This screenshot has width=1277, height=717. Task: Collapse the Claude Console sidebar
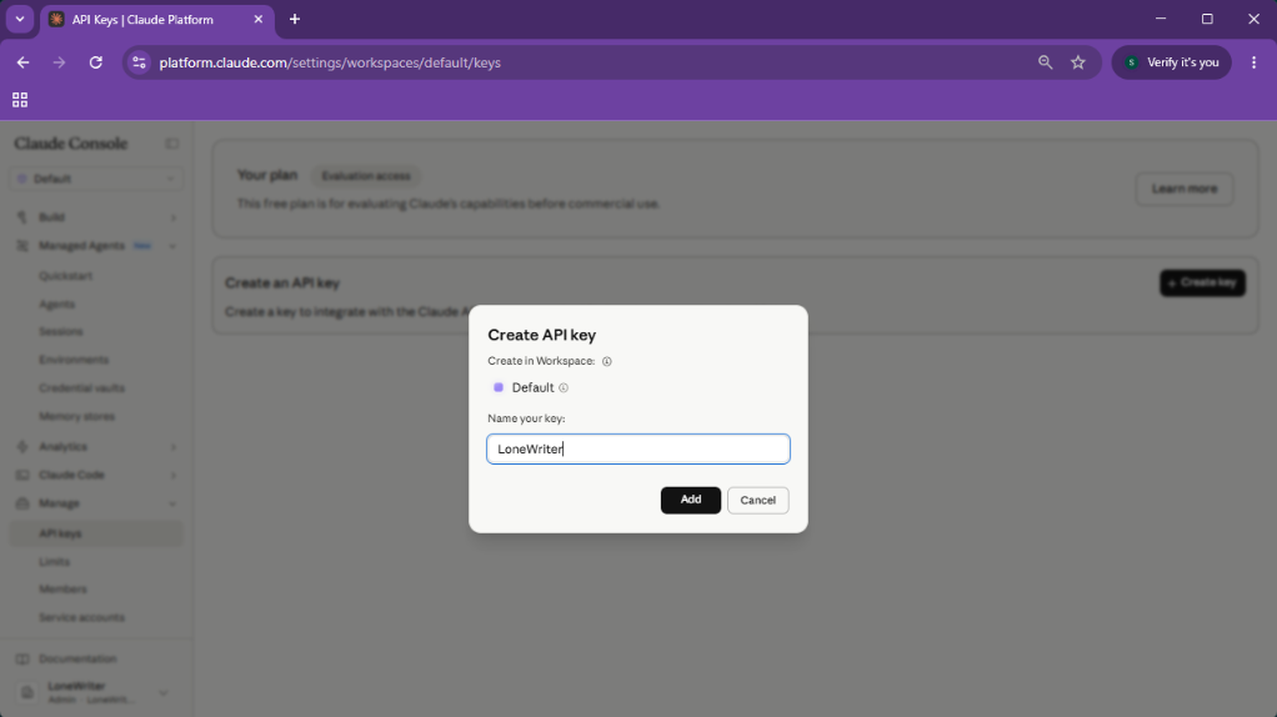(172, 144)
